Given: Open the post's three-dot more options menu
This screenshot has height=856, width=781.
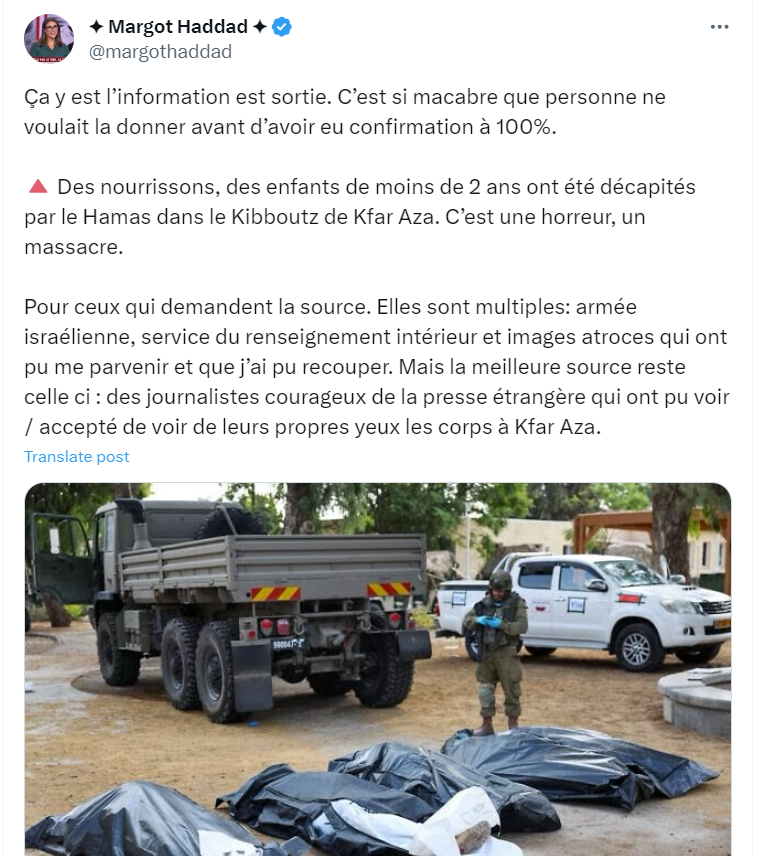Looking at the screenshot, I should [x=719, y=27].
